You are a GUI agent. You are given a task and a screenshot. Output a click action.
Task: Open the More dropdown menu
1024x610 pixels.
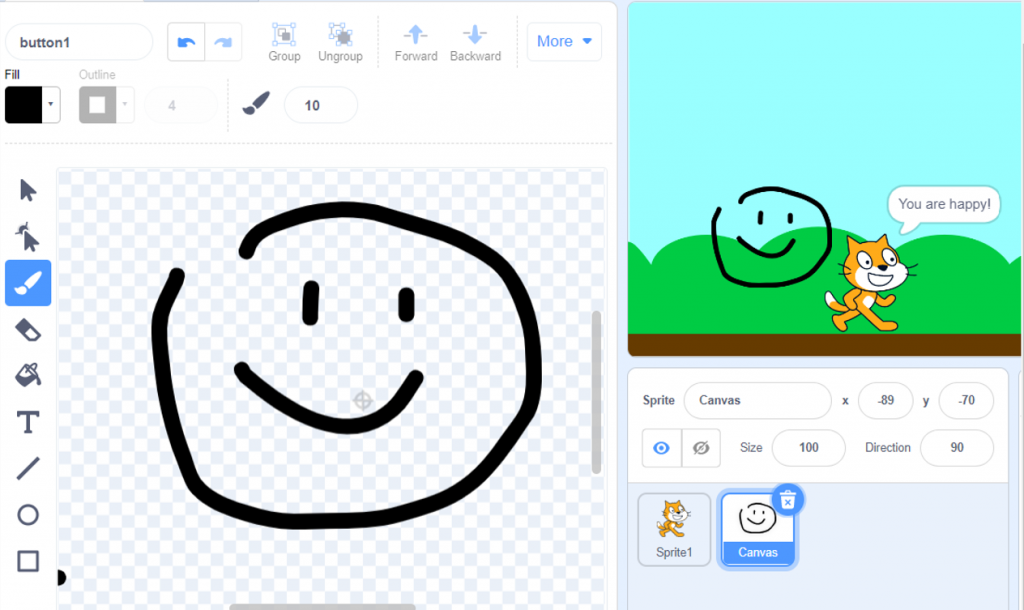(x=564, y=41)
